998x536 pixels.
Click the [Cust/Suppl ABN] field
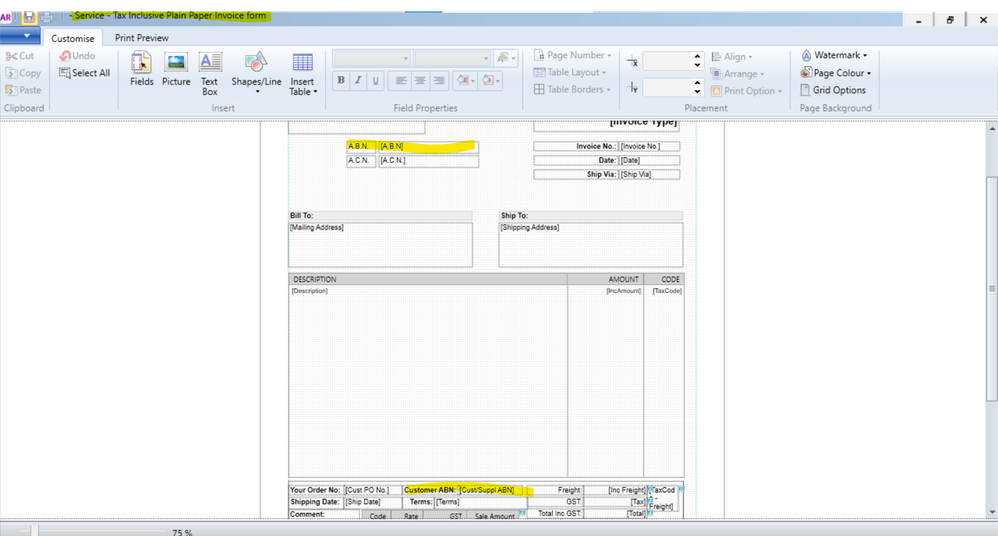pyautogui.click(x=486, y=490)
